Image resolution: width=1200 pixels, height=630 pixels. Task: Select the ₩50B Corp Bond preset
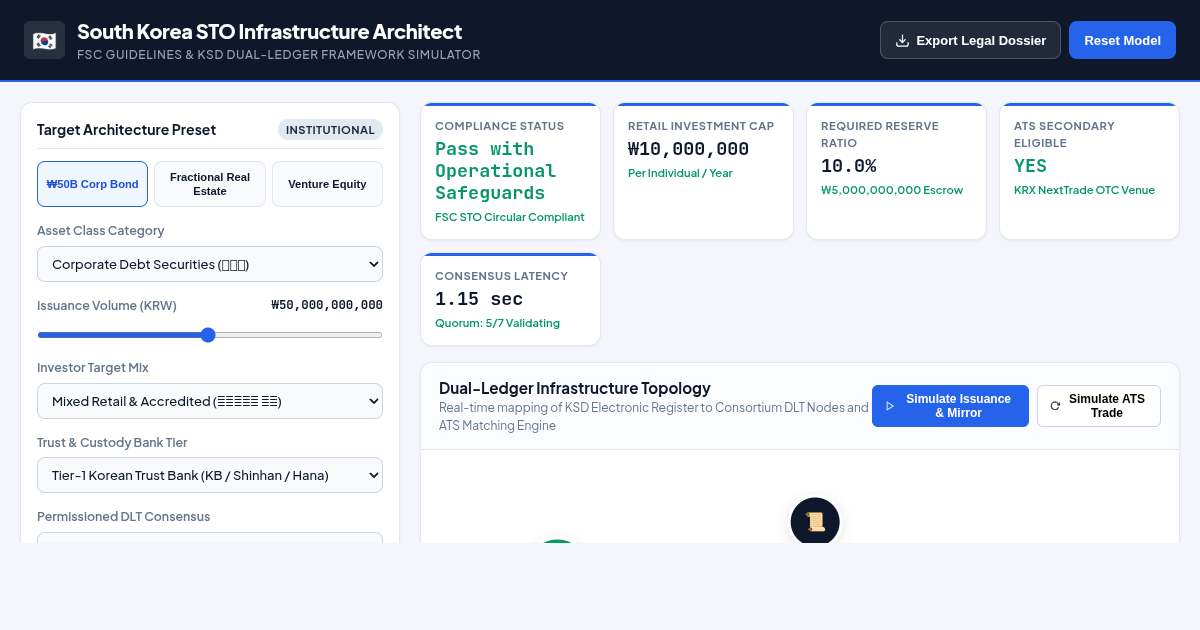92,184
